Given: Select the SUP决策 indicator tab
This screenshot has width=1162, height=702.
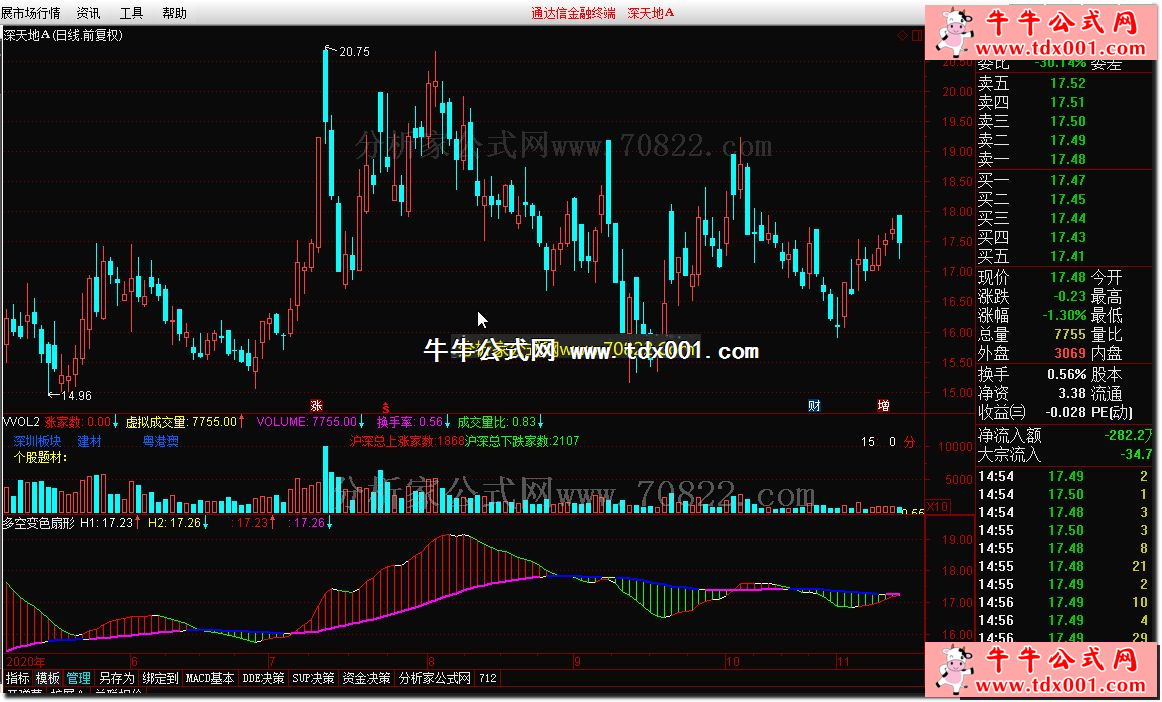Looking at the screenshot, I should [x=313, y=678].
